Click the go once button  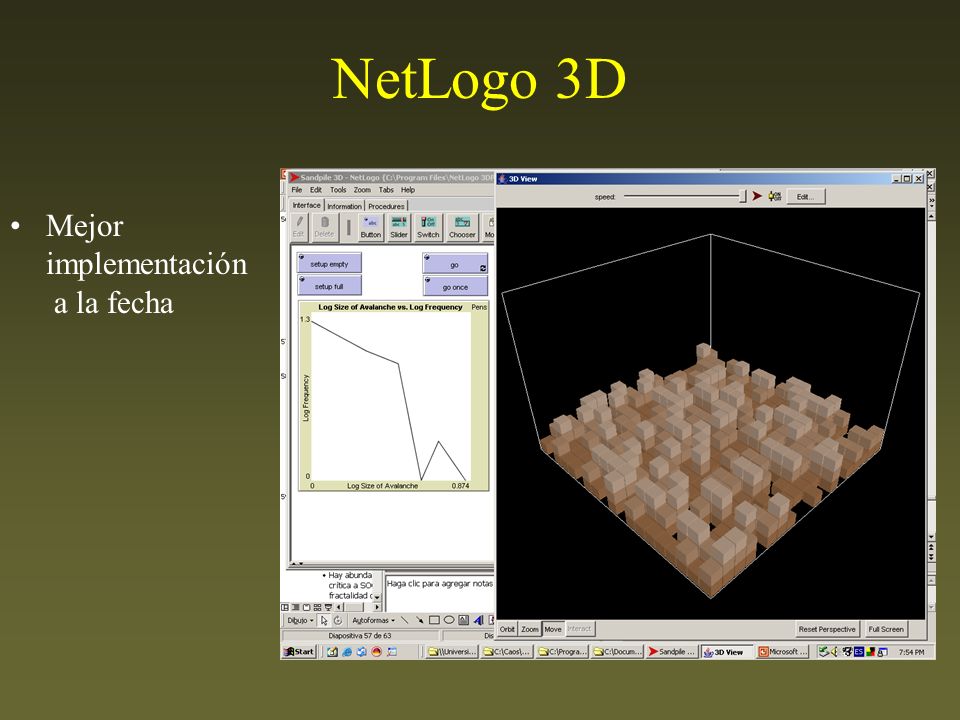(x=455, y=287)
